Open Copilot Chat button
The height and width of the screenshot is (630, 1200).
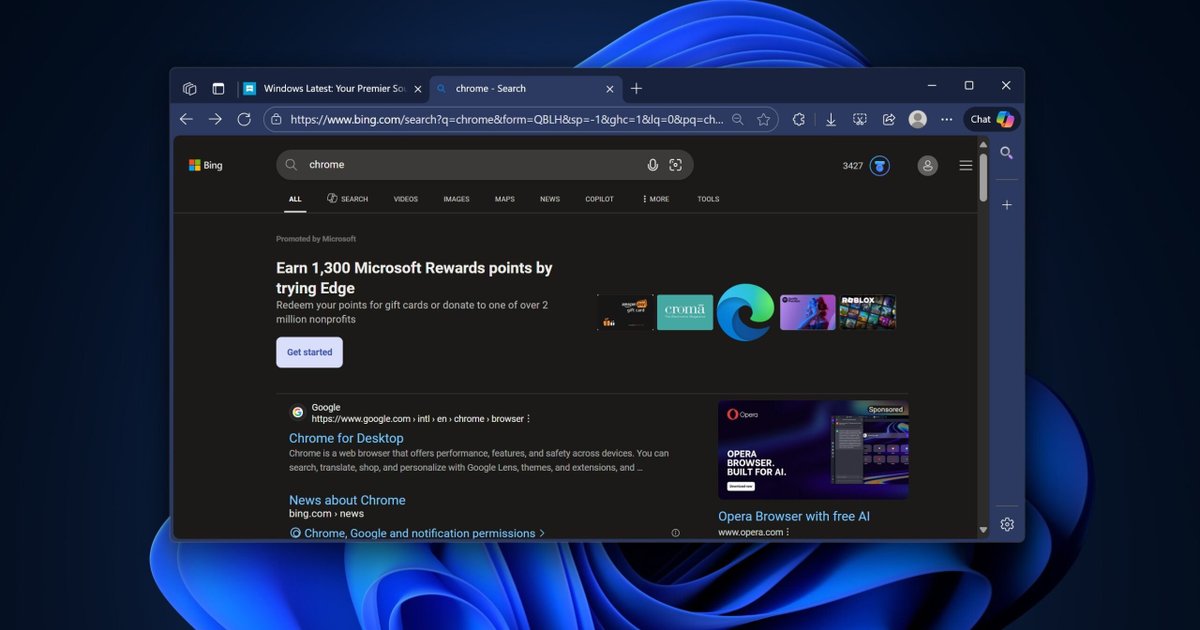click(x=993, y=119)
